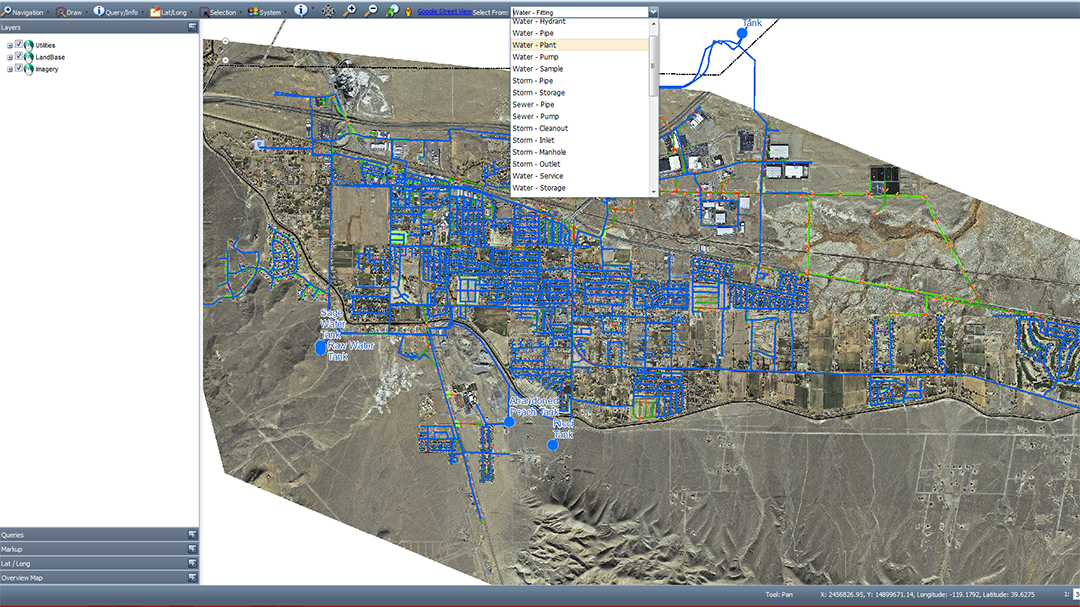Click the Utilities layer globe icon

29,45
